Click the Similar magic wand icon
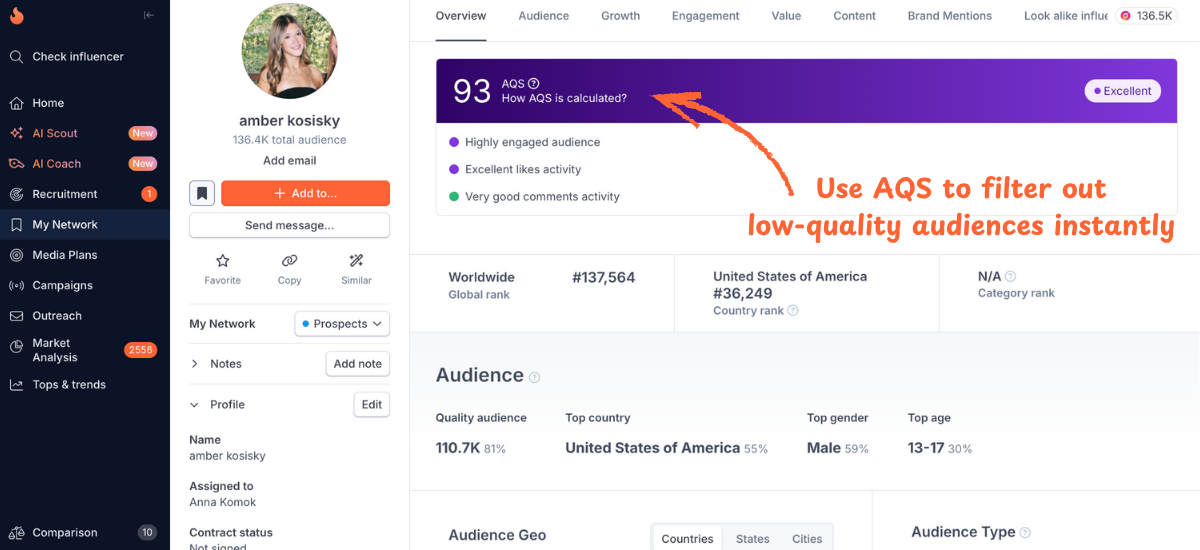Viewport: 1200px width, 550px height. 356,261
